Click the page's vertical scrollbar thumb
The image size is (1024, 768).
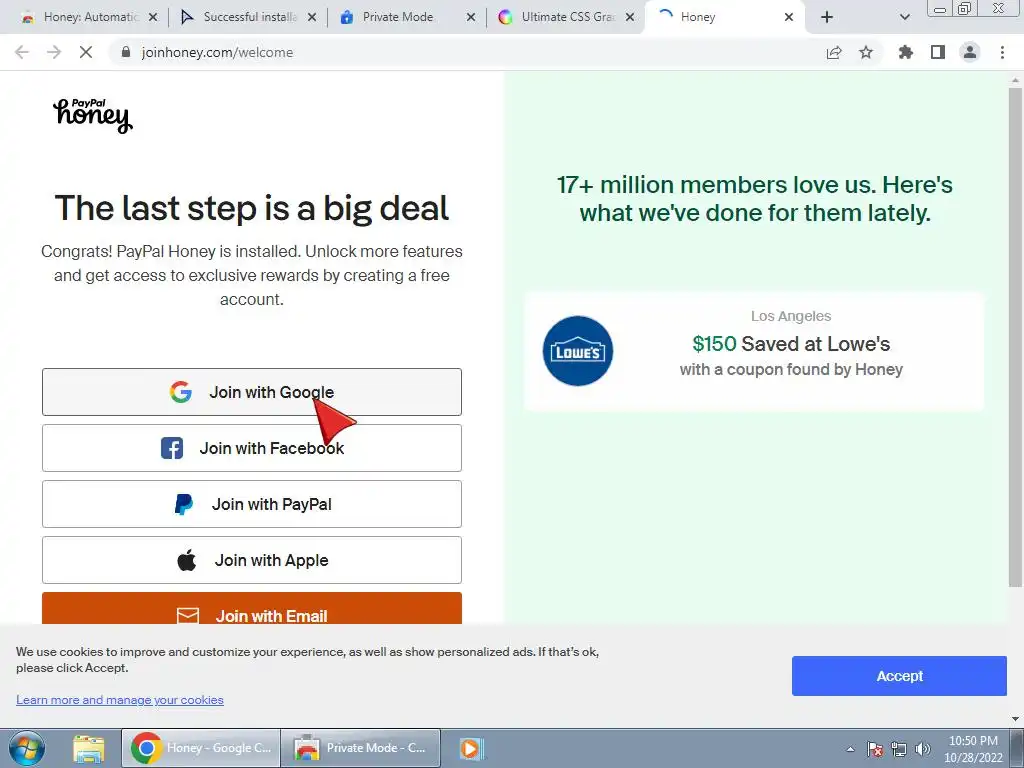pos(1015,336)
